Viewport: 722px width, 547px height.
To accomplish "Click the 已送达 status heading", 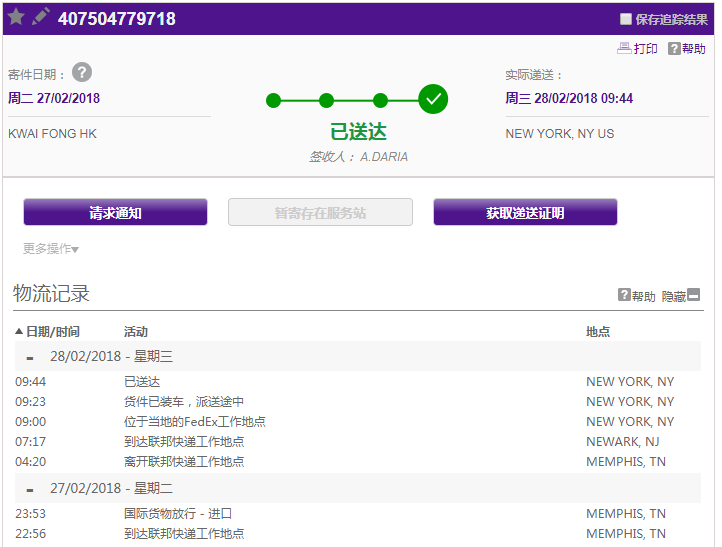I will [x=358, y=132].
